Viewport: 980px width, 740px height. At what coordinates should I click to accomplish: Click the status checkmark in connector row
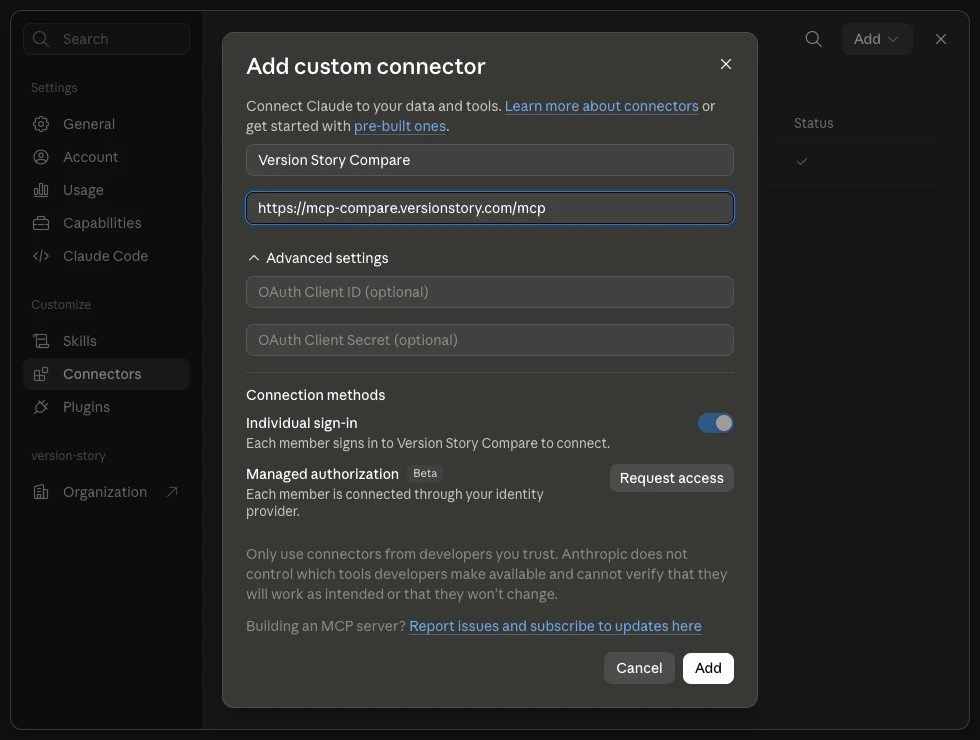802,161
